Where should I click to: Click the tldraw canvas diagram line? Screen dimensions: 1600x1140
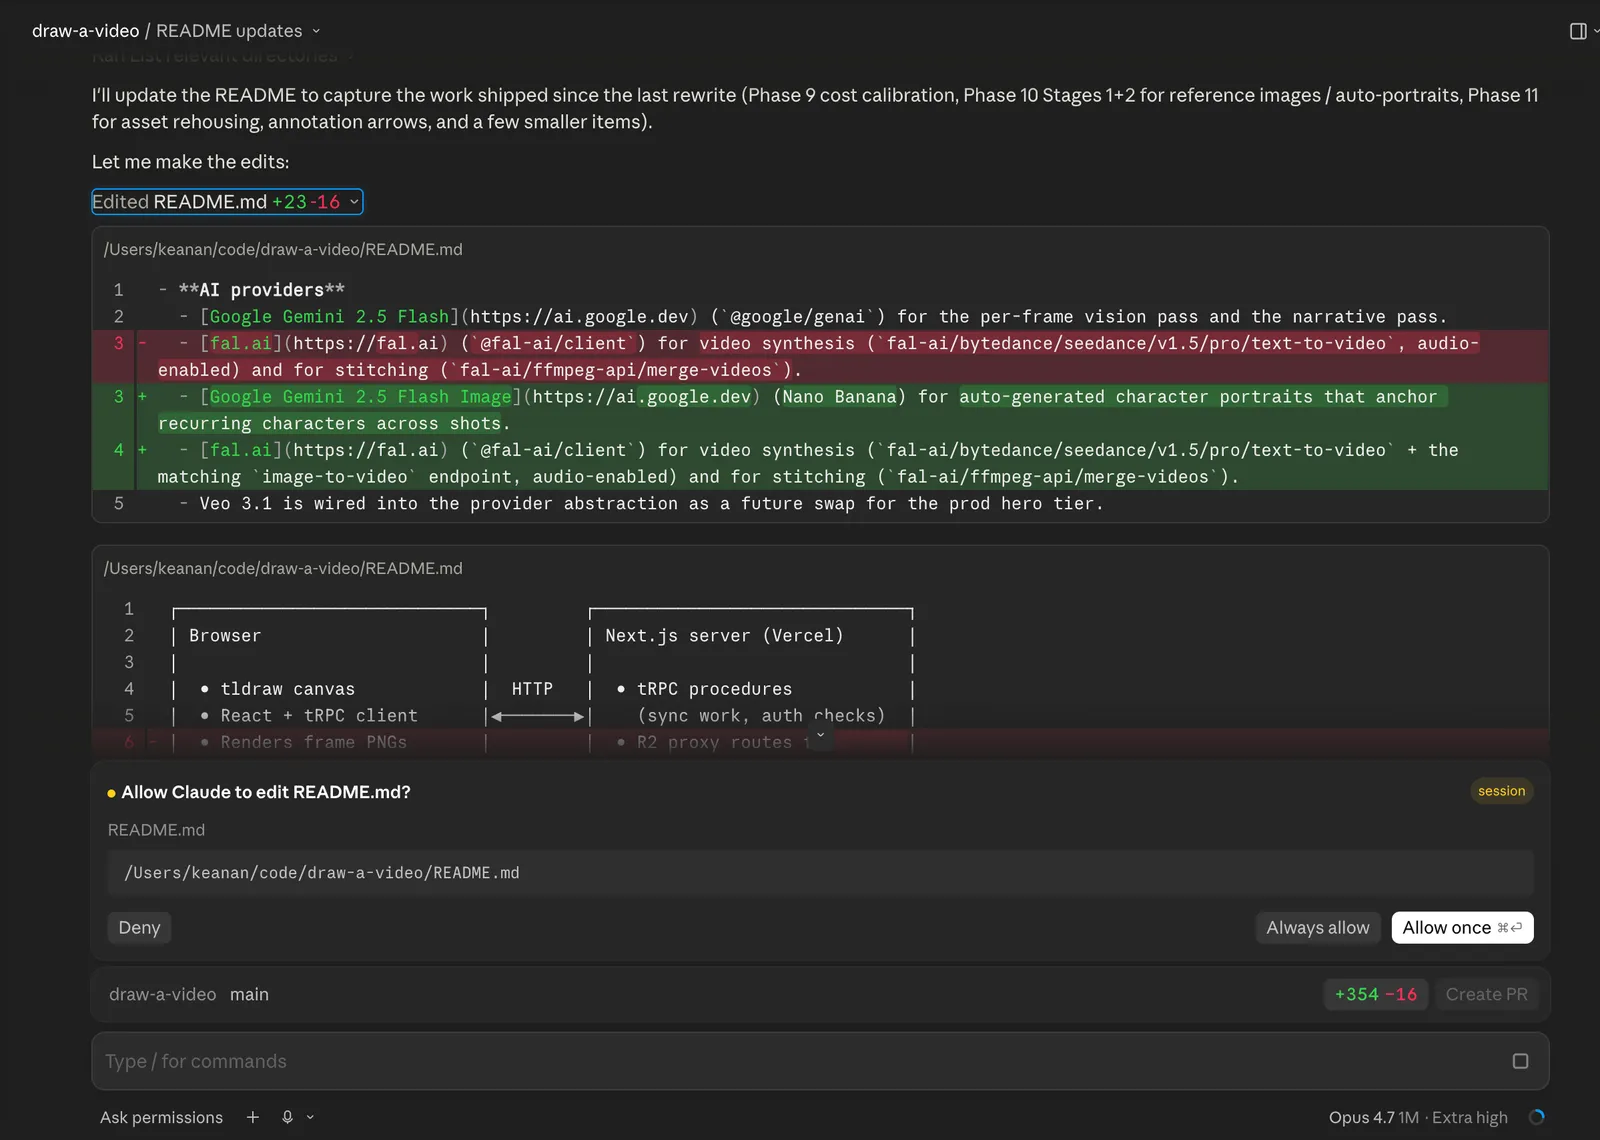point(287,689)
